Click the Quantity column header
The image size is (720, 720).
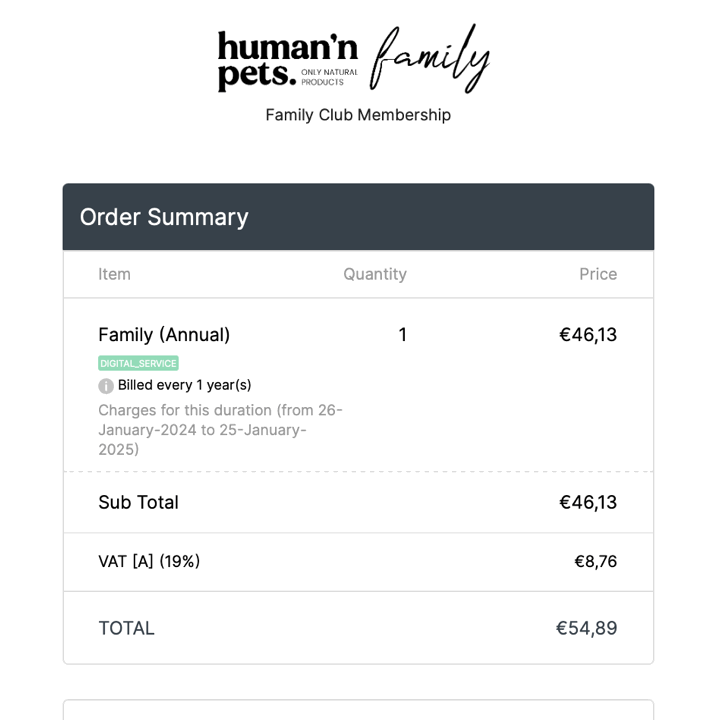coord(375,274)
